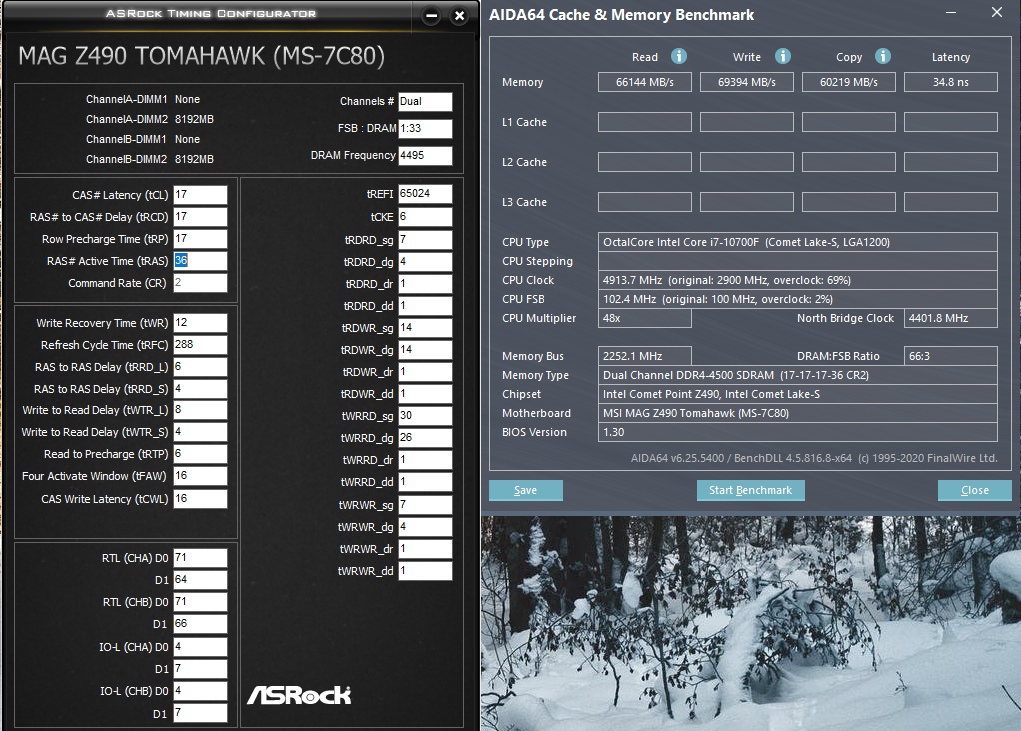Click the Write info icon in AIDA64

(x=783, y=57)
